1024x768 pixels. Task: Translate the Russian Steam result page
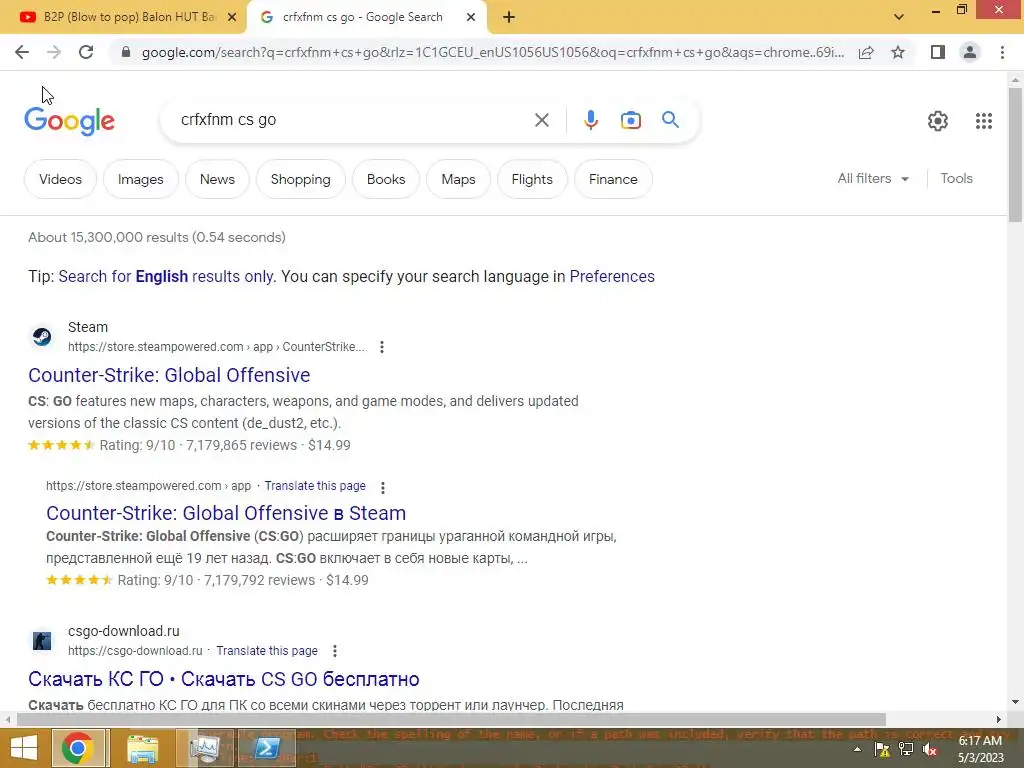315,486
